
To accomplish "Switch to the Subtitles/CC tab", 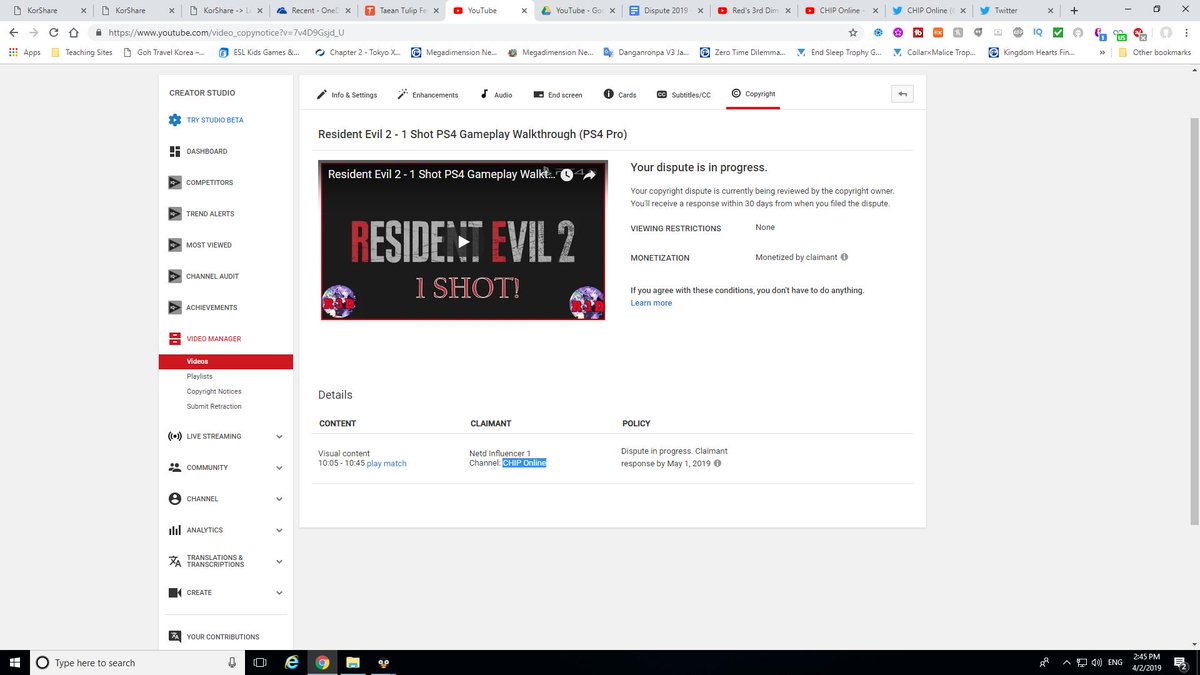I will tap(684, 95).
